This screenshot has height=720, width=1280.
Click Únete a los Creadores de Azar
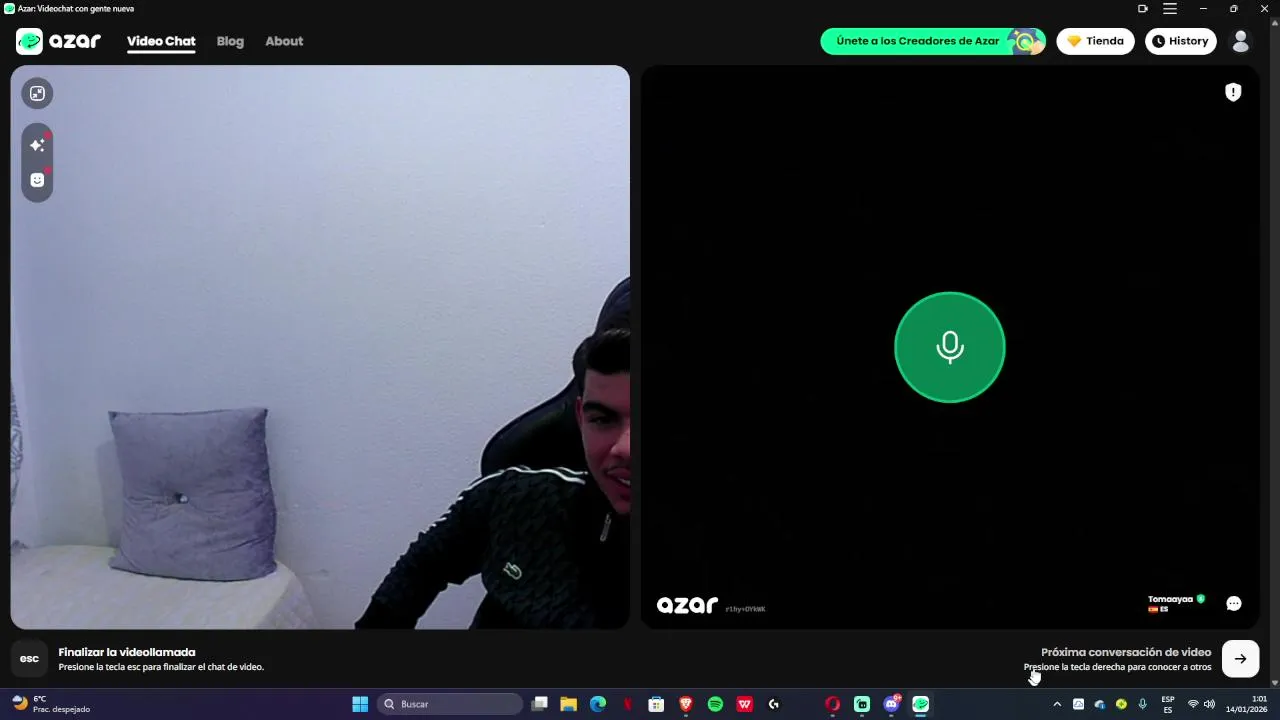[933, 41]
